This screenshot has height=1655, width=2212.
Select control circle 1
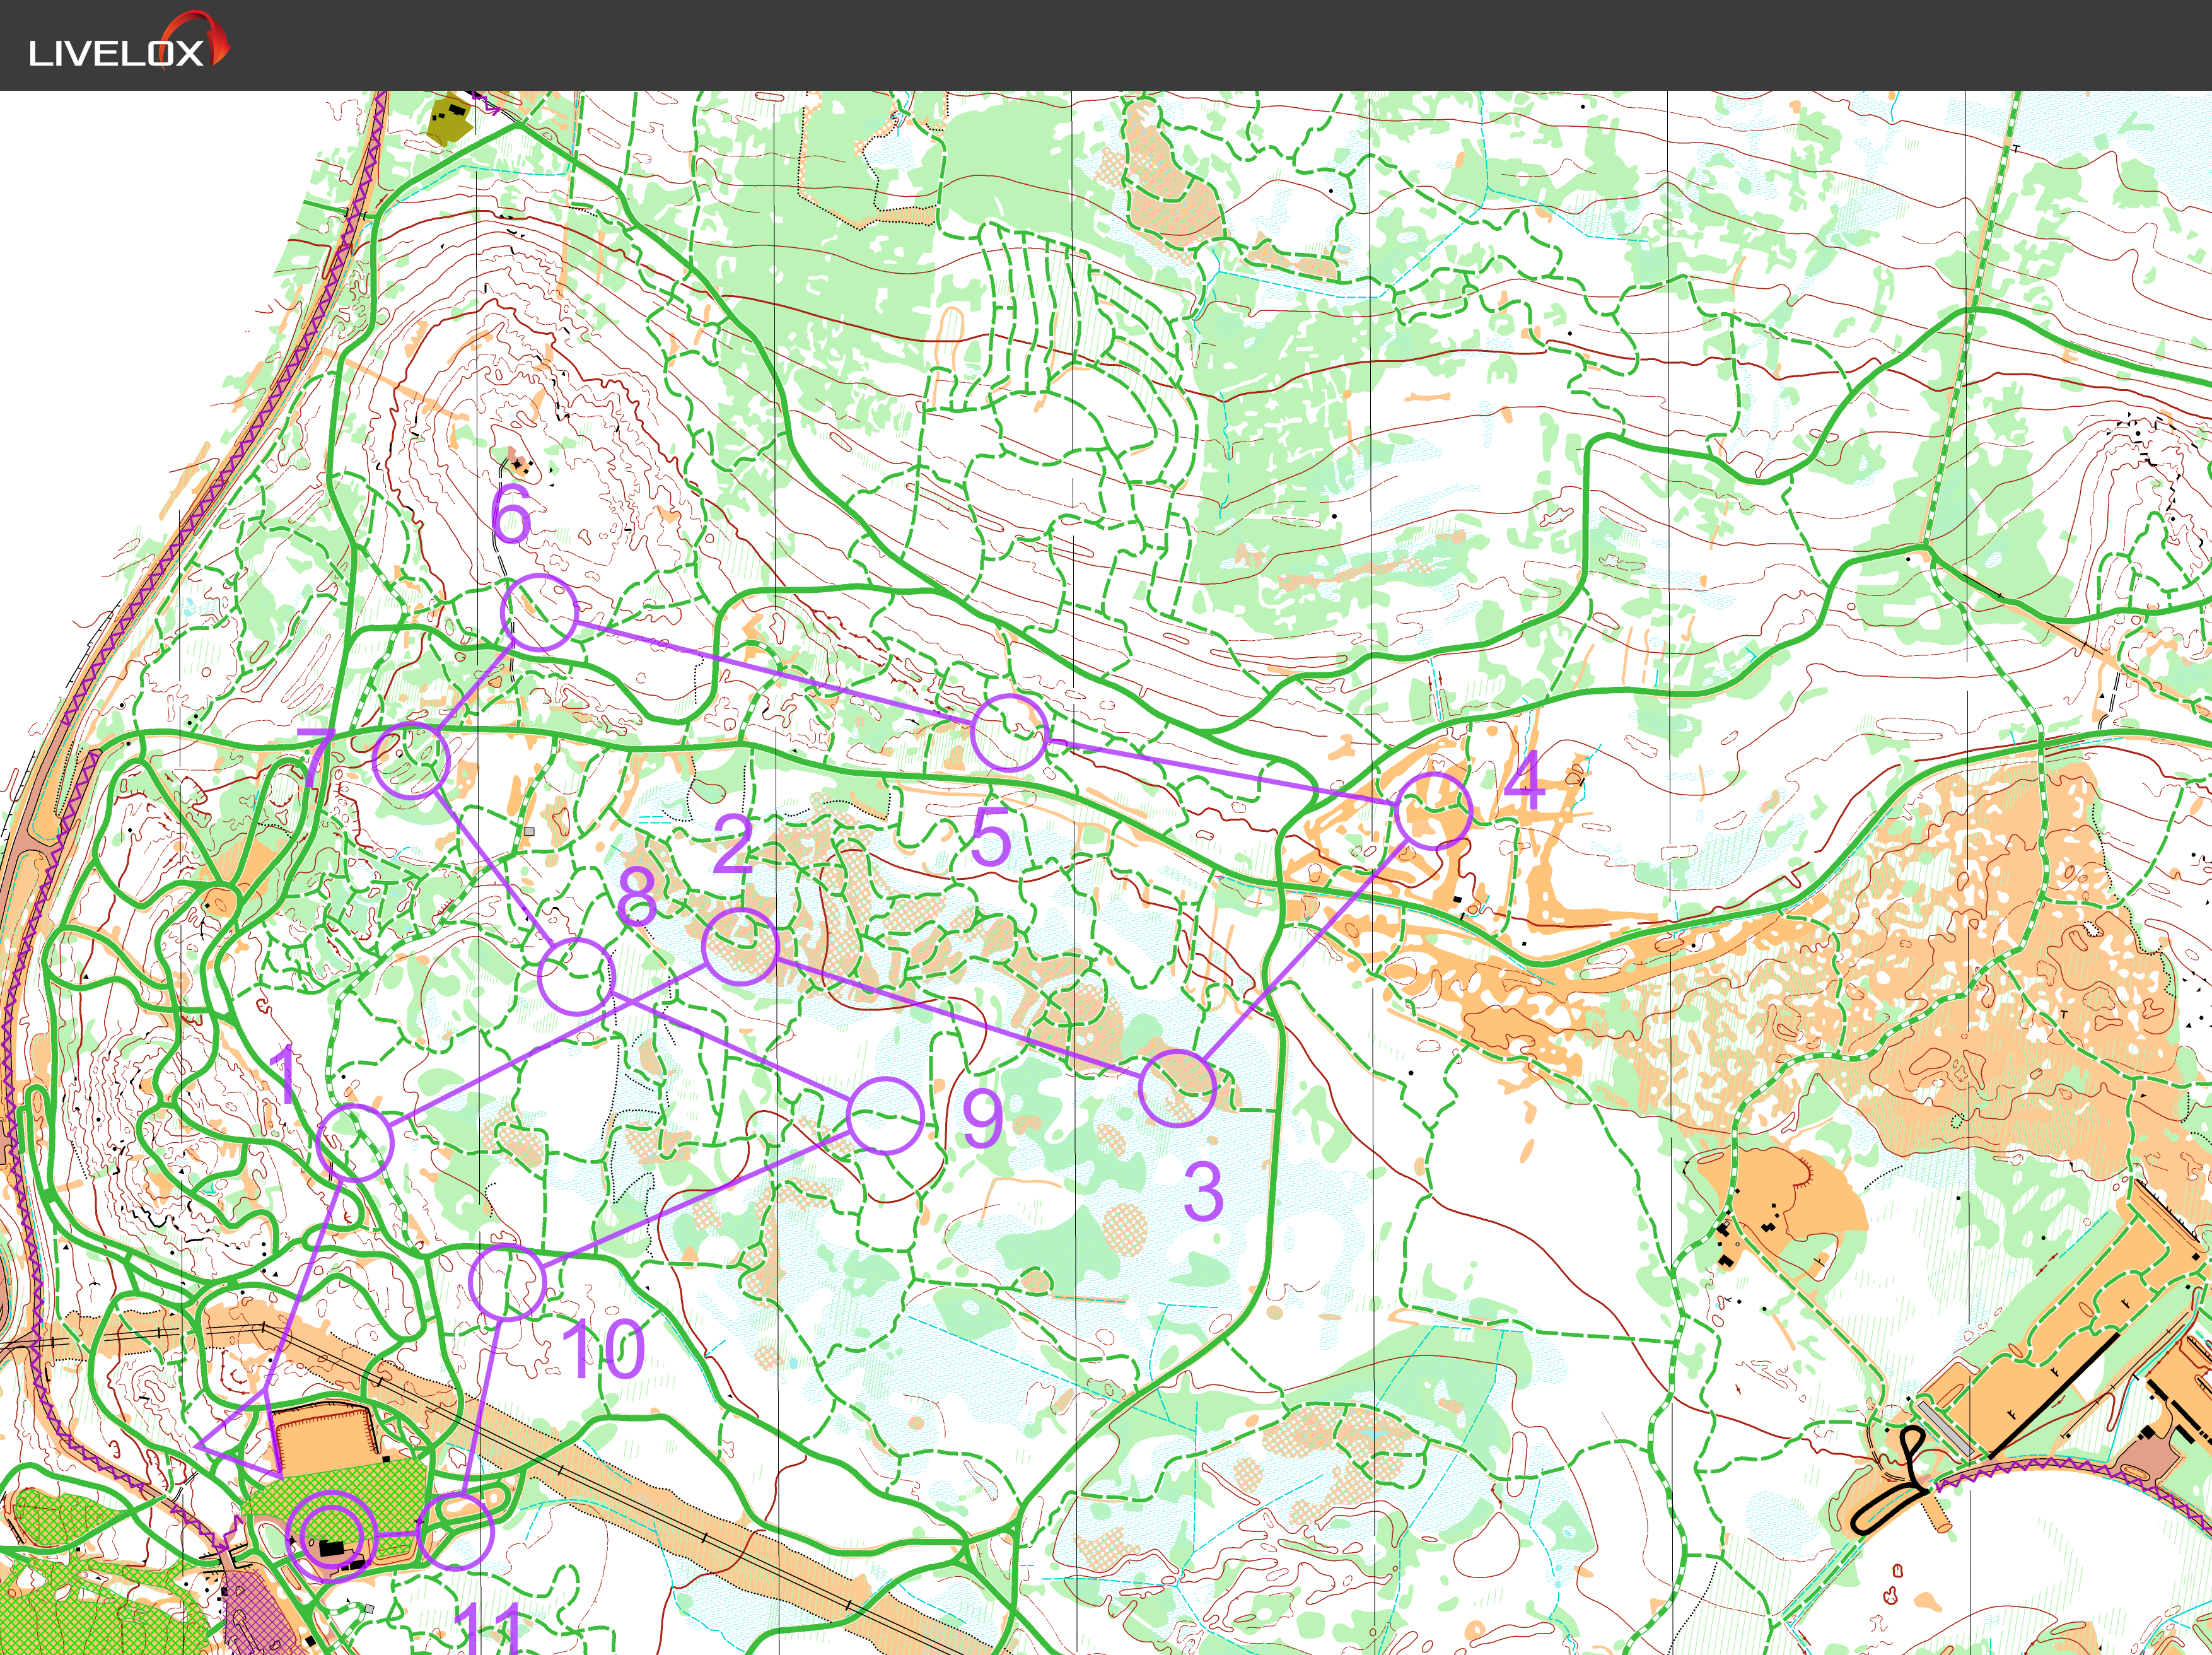point(355,1143)
